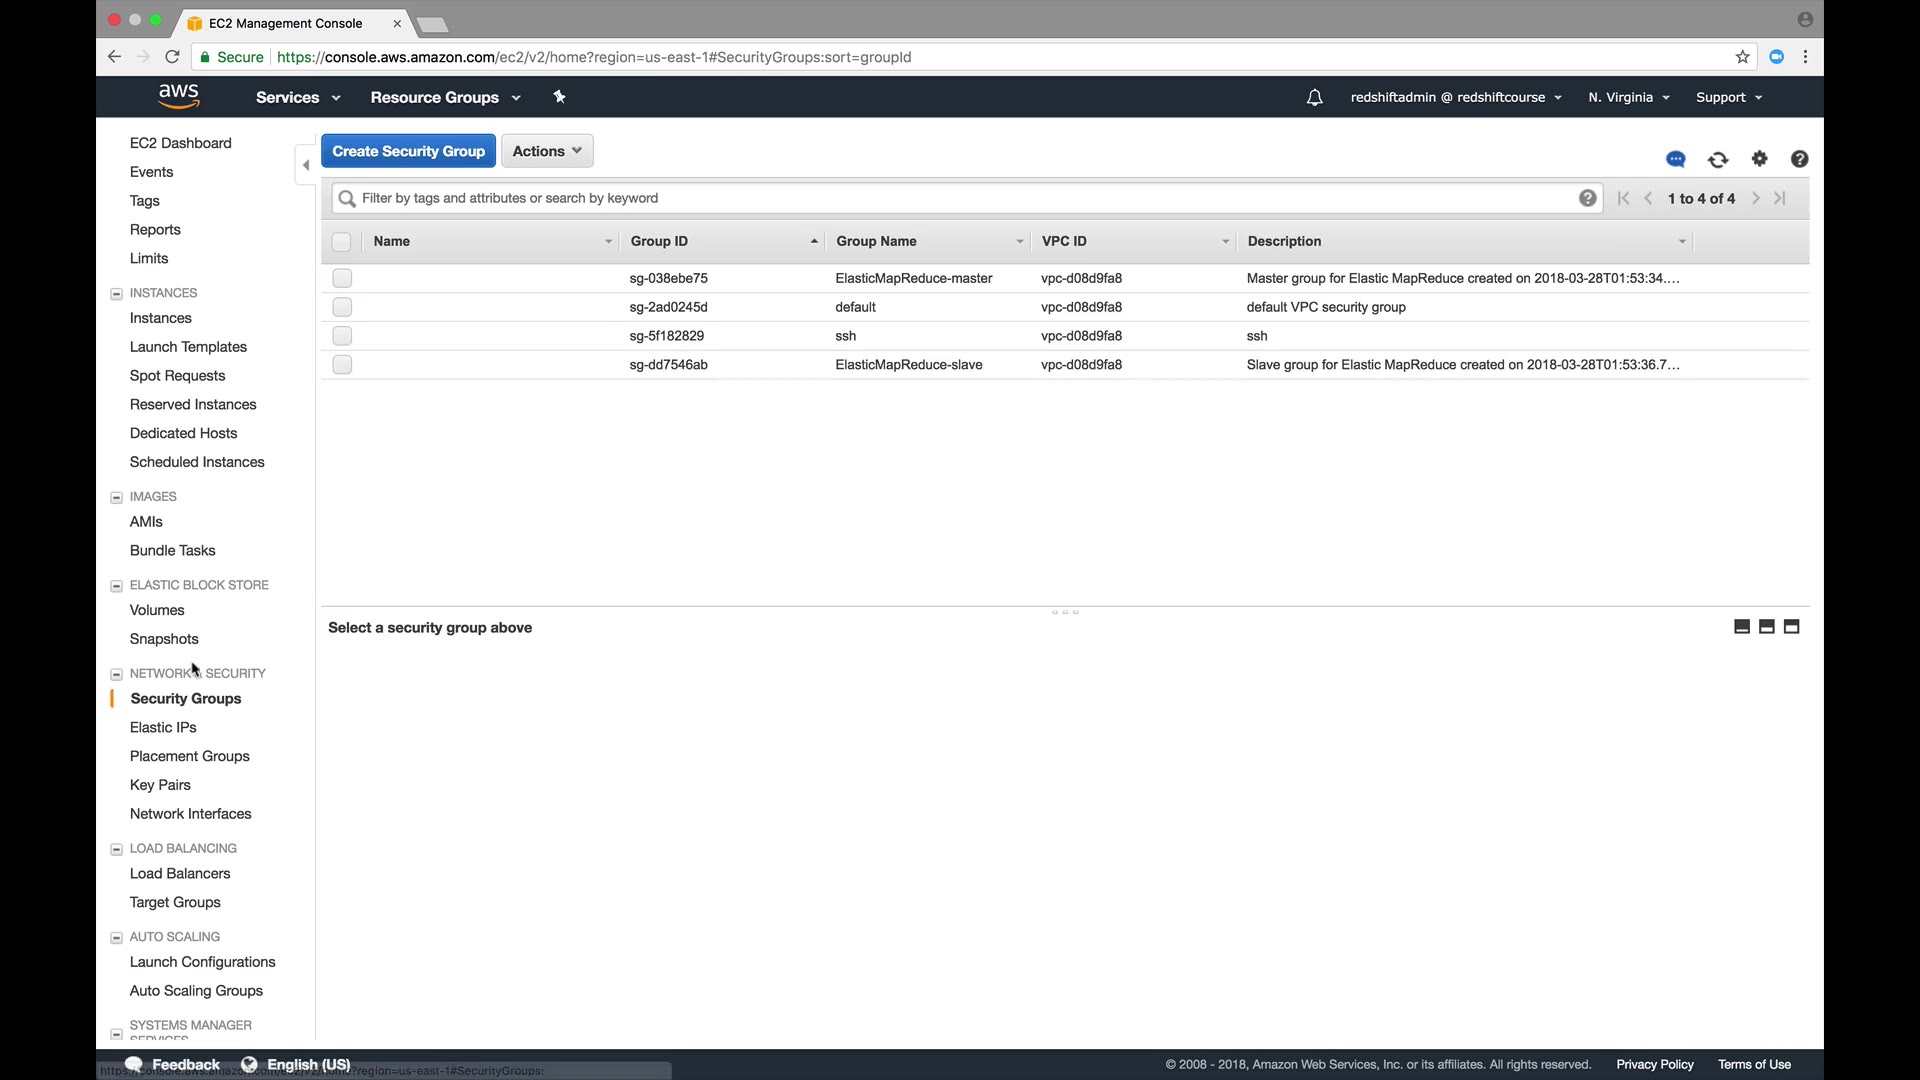
Task: Collapse the left navigation sidebar arrow
Action: pyautogui.click(x=306, y=165)
